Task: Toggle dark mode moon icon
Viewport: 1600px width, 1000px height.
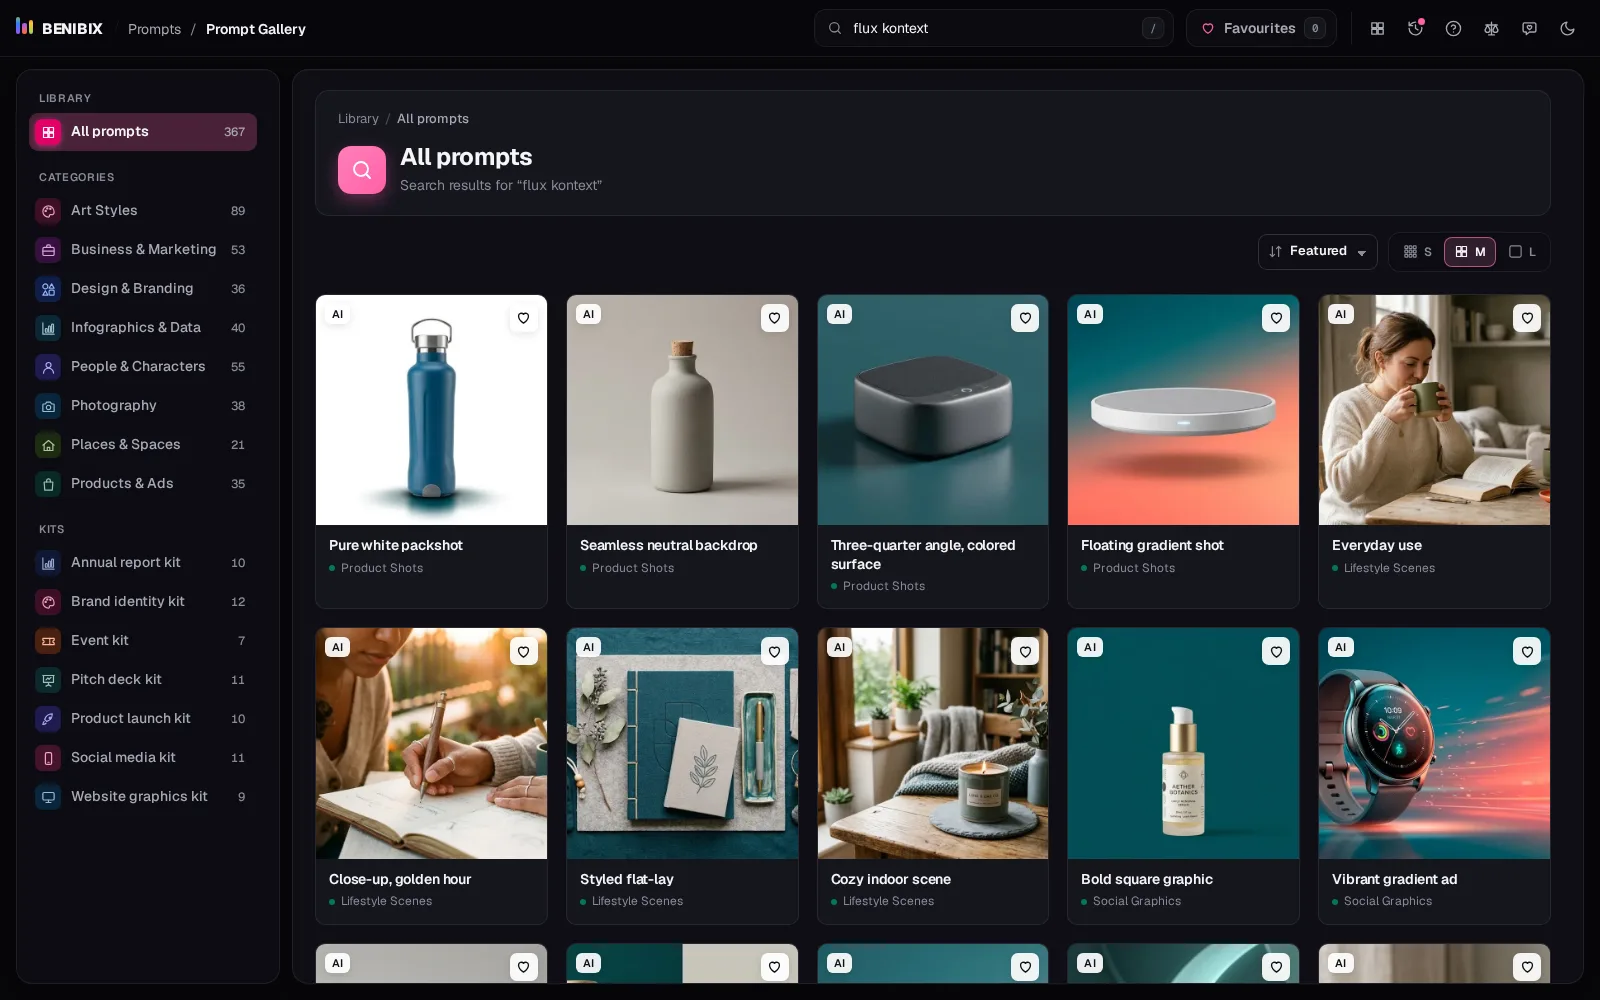Action: coord(1567,28)
